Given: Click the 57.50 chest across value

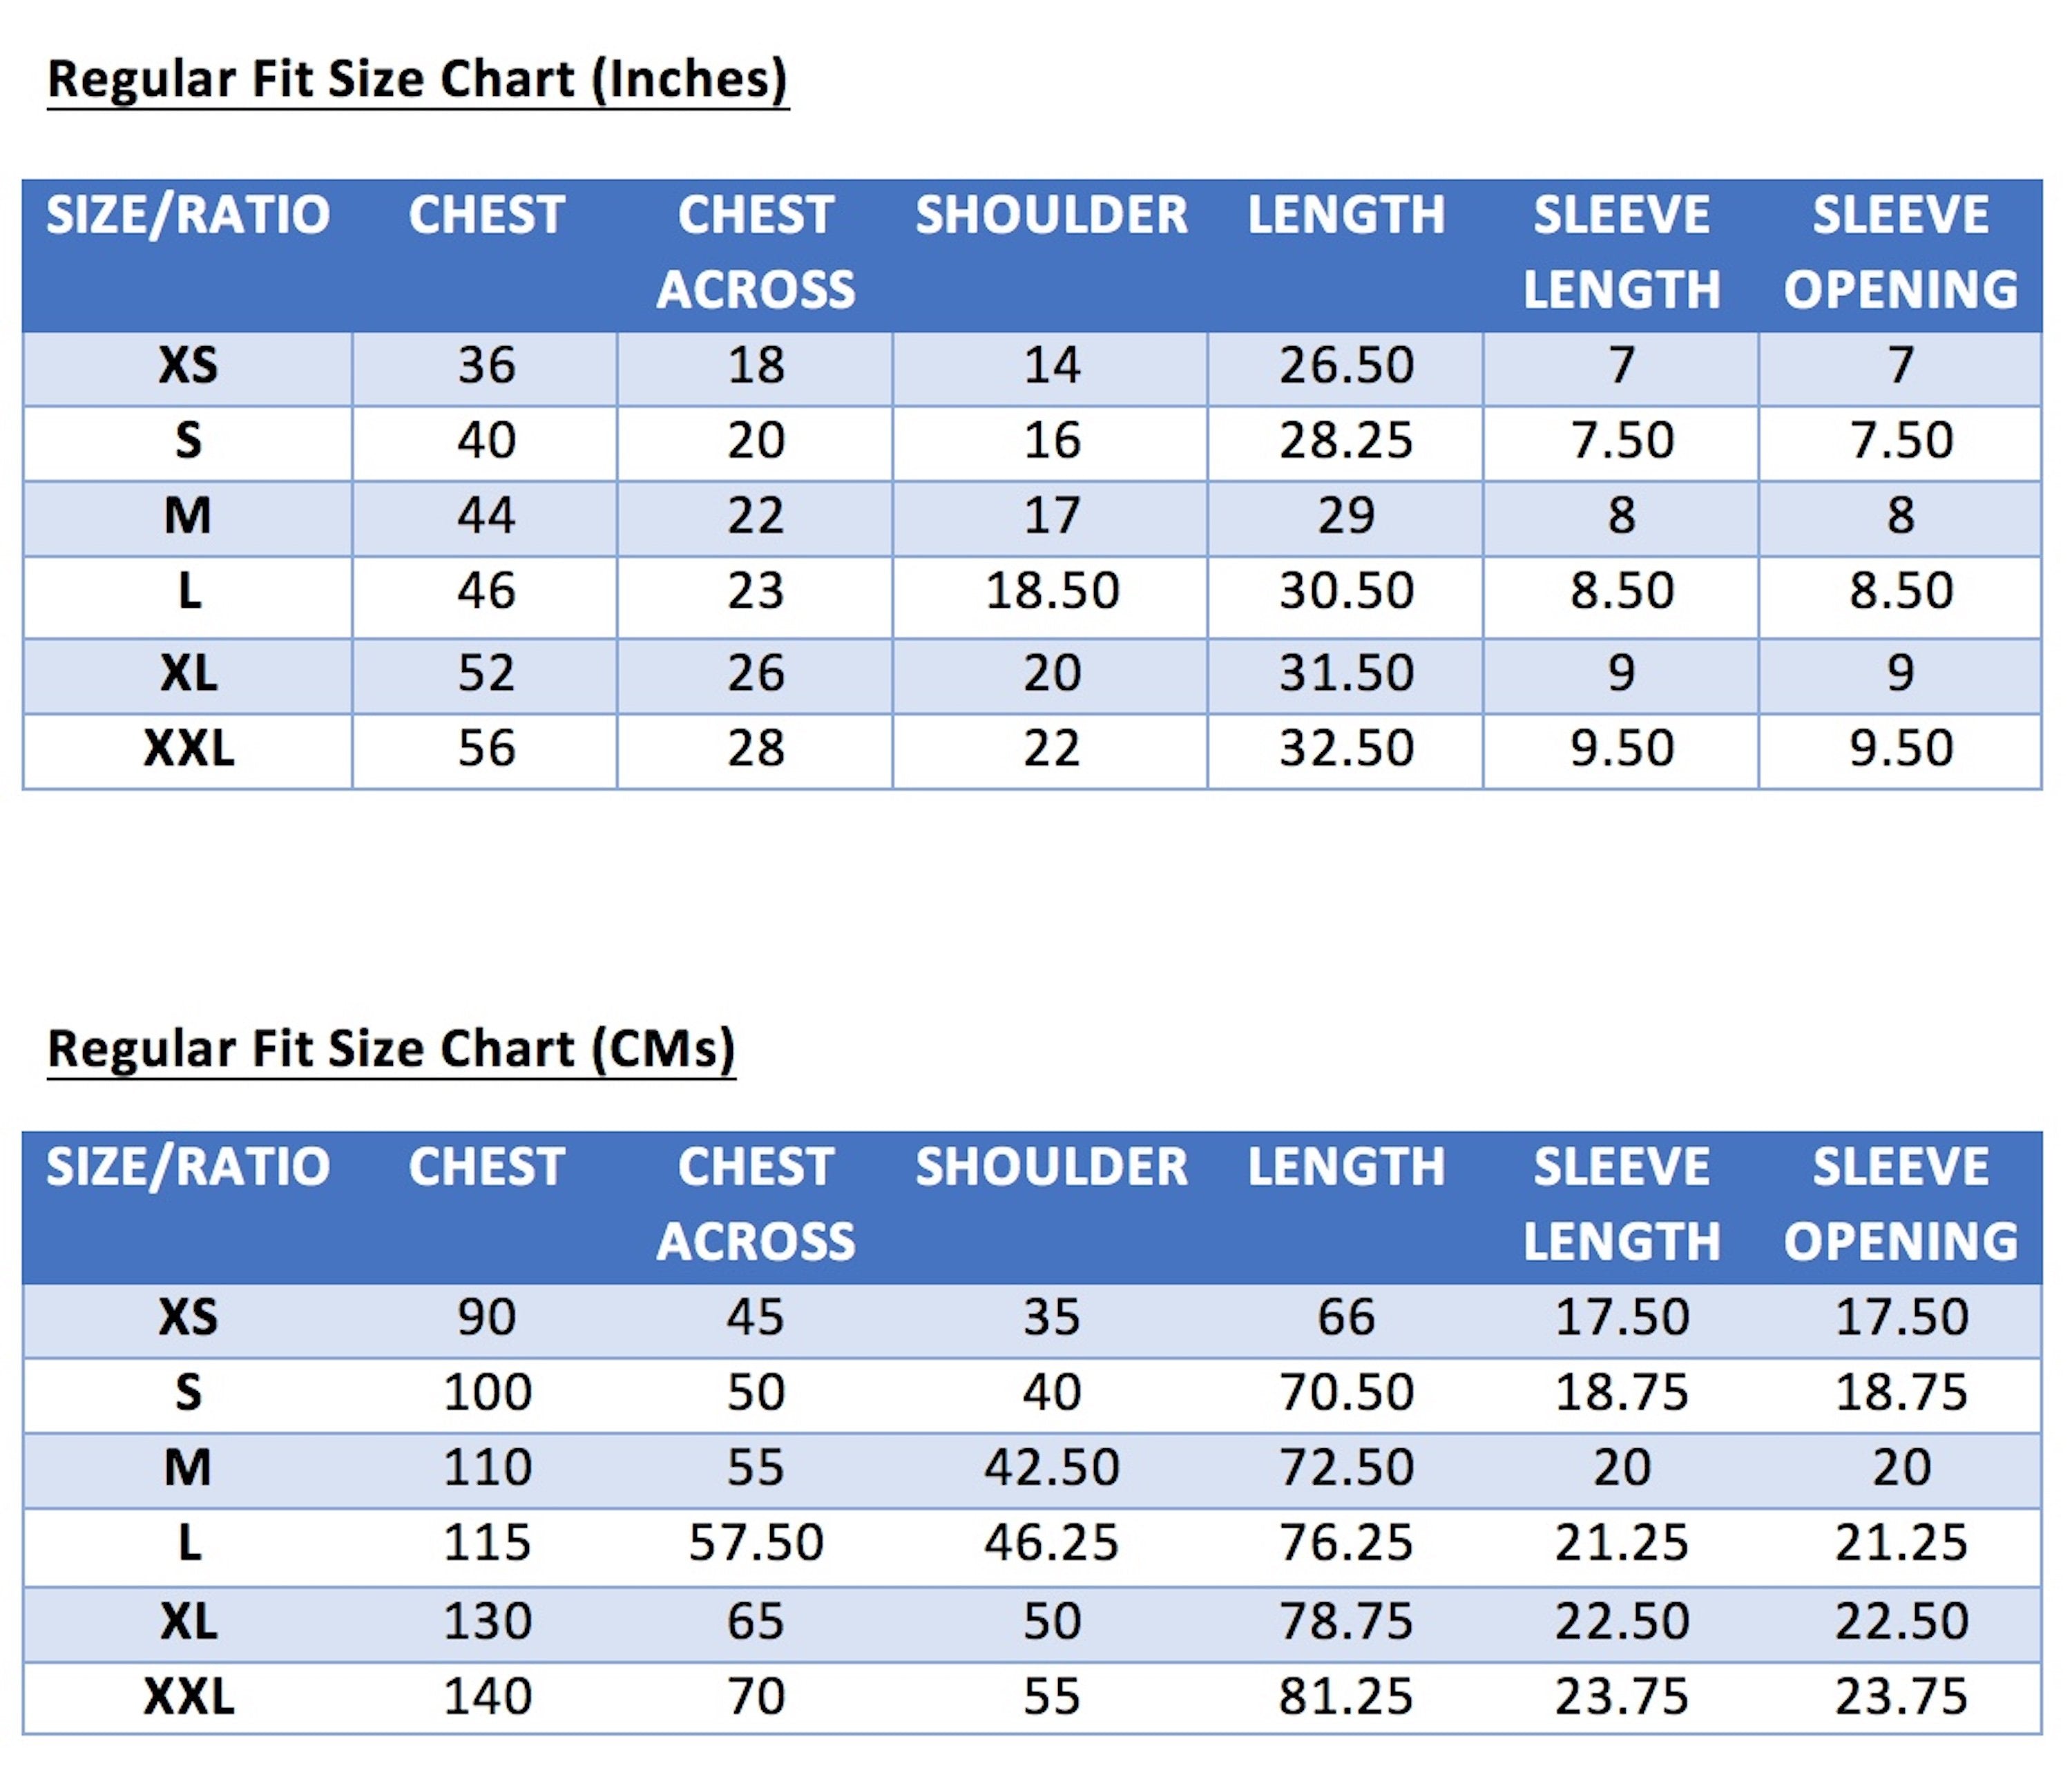Looking at the screenshot, I should click(x=756, y=1542).
